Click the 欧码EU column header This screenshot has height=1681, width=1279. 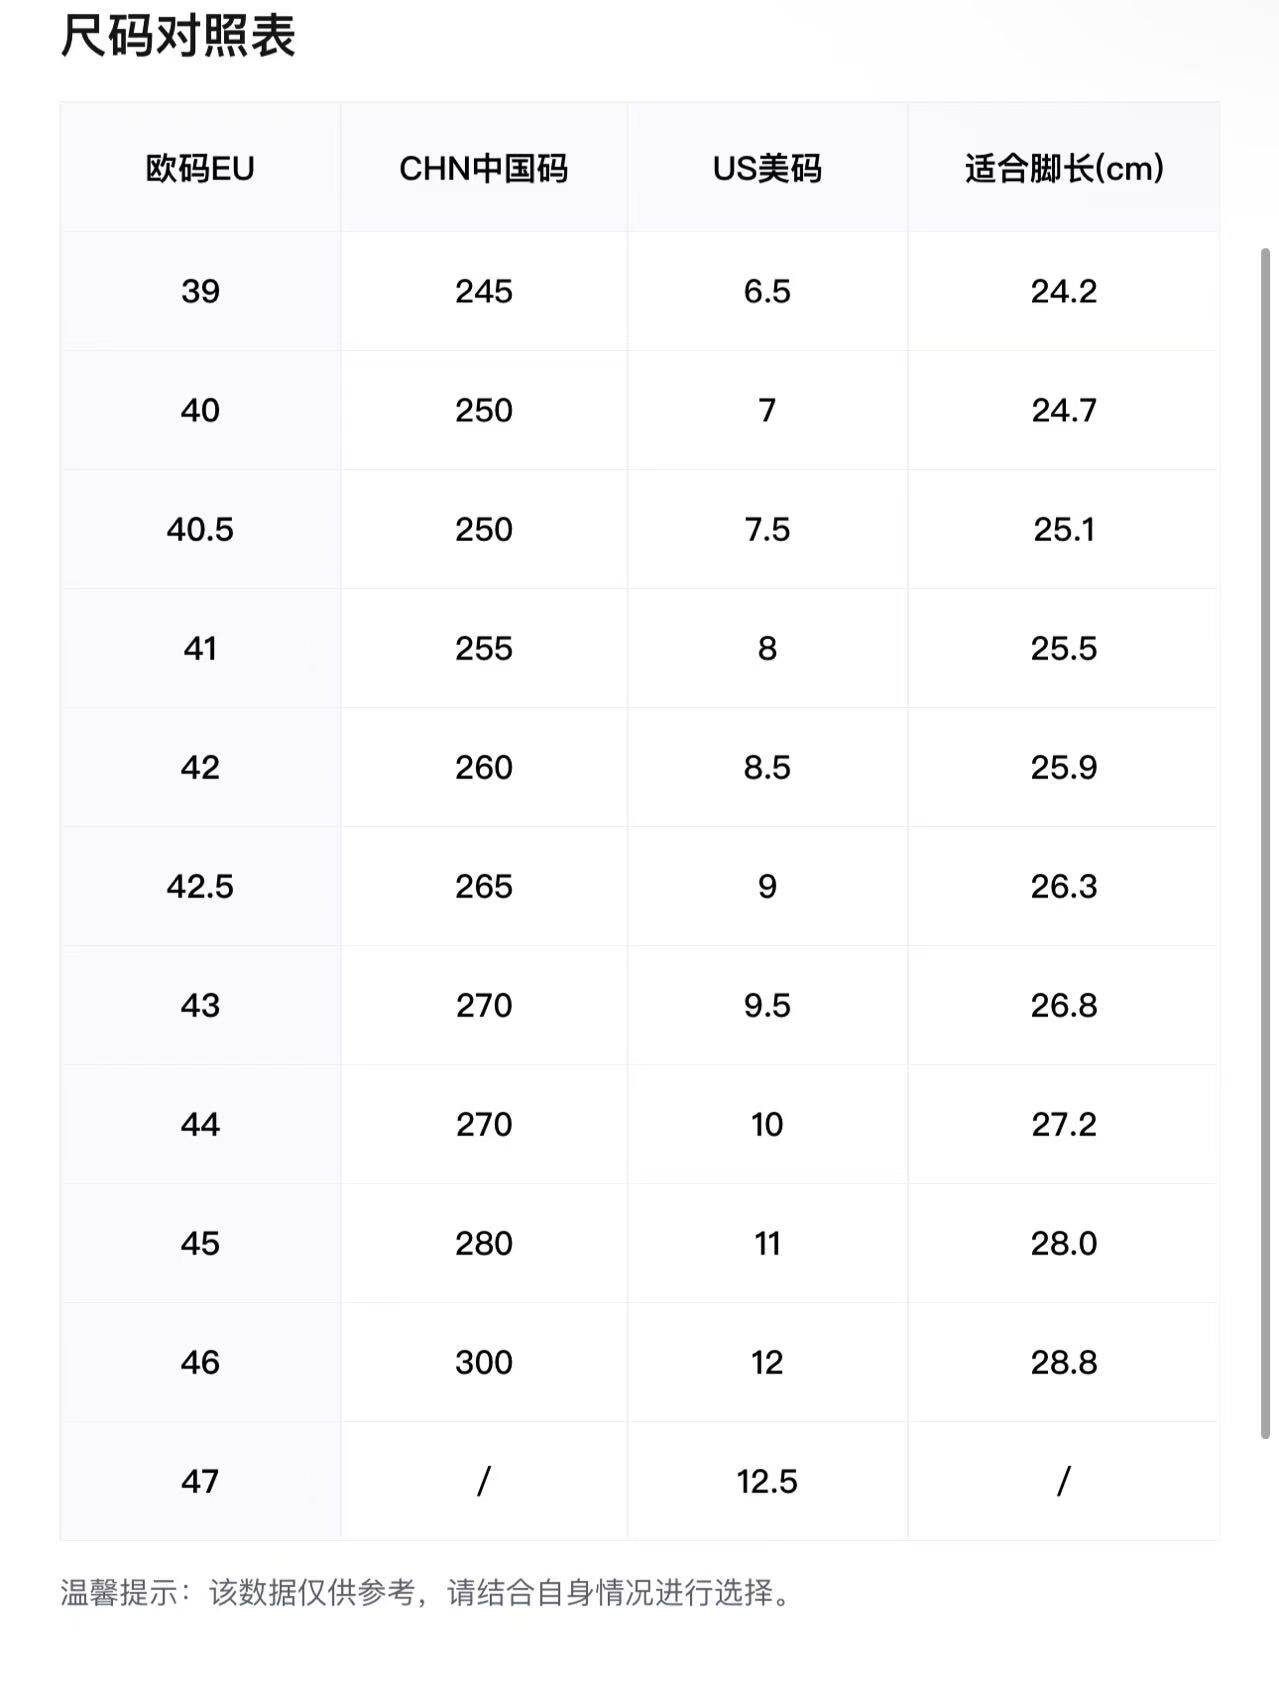pos(200,168)
